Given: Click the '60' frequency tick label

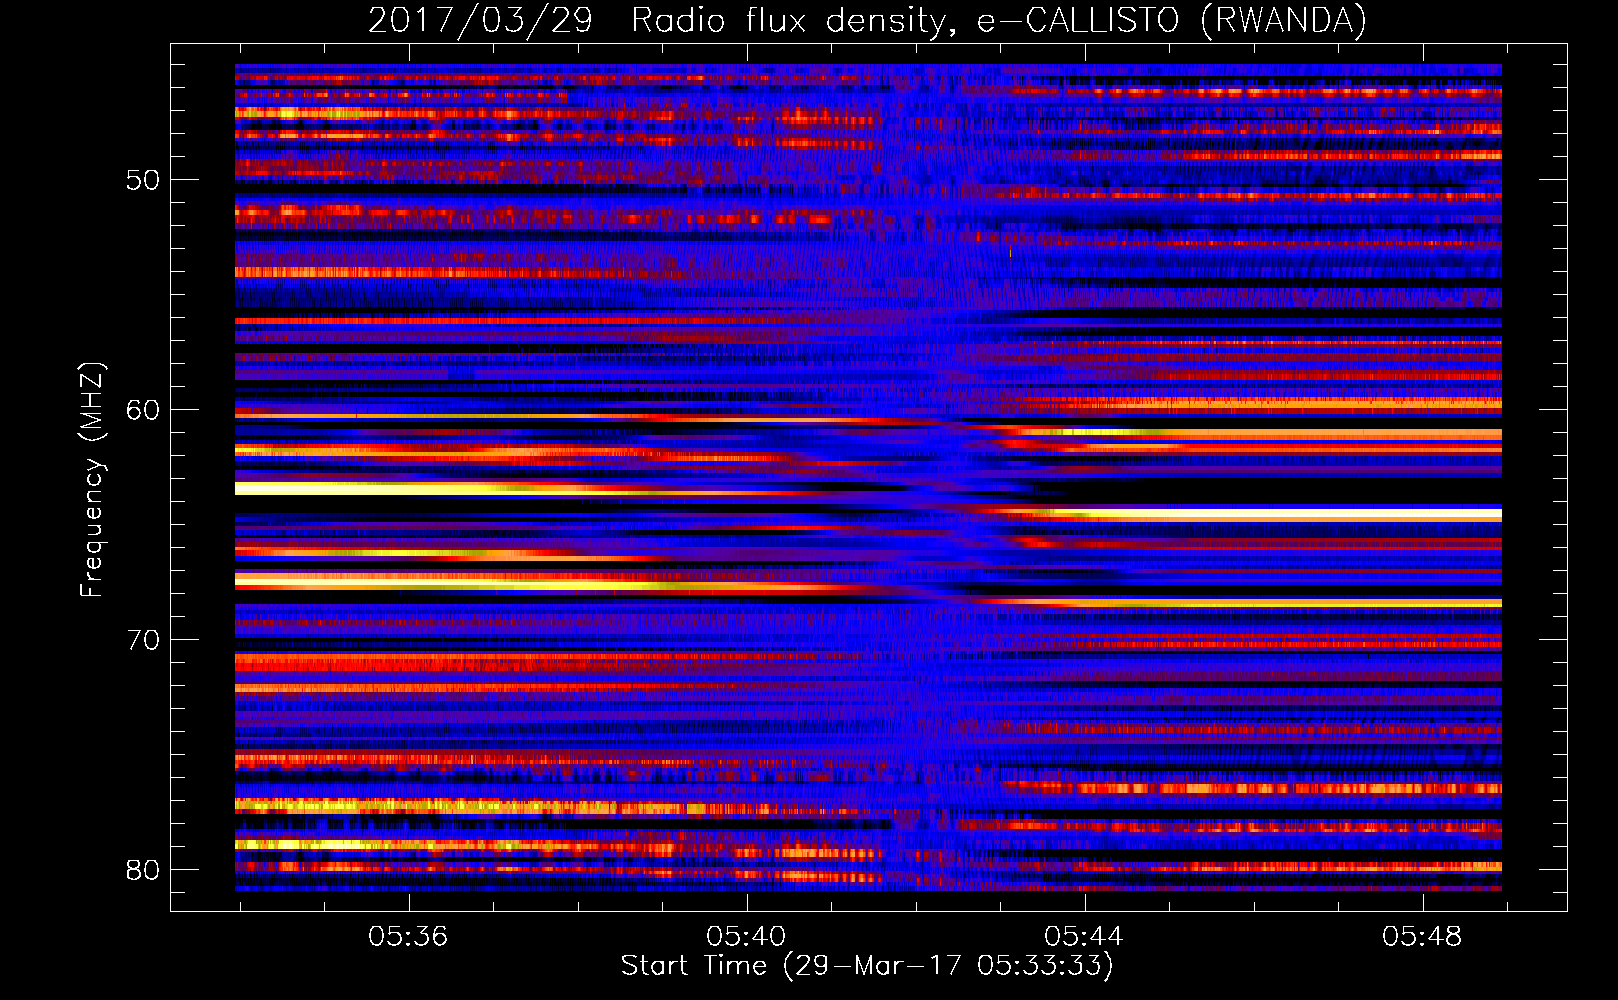Looking at the screenshot, I should (x=143, y=410).
